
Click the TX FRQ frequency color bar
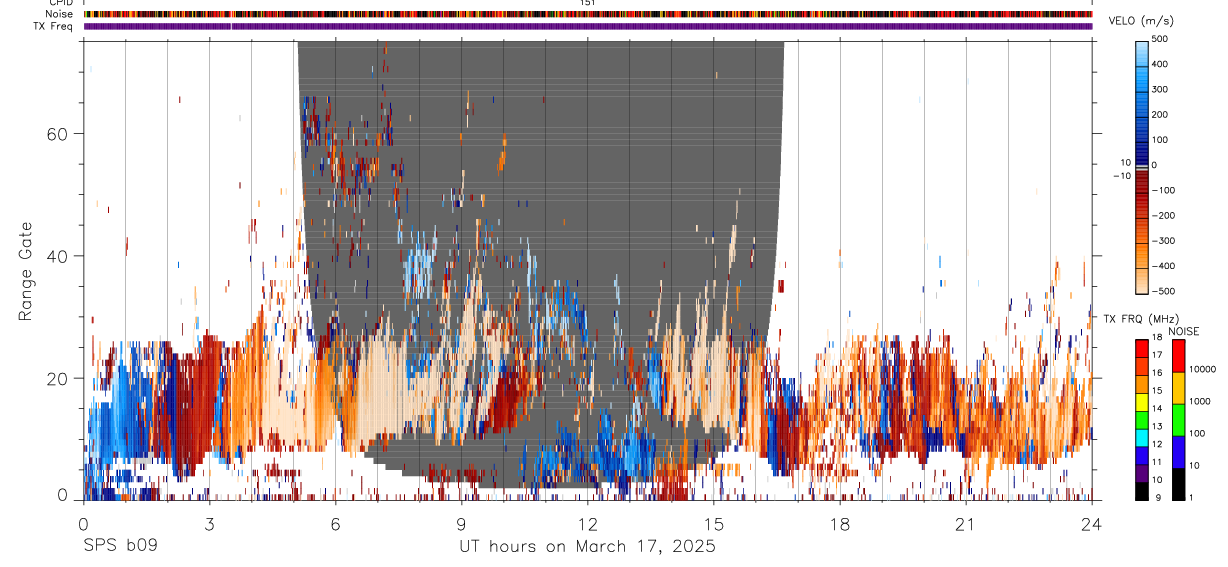coord(1142,419)
